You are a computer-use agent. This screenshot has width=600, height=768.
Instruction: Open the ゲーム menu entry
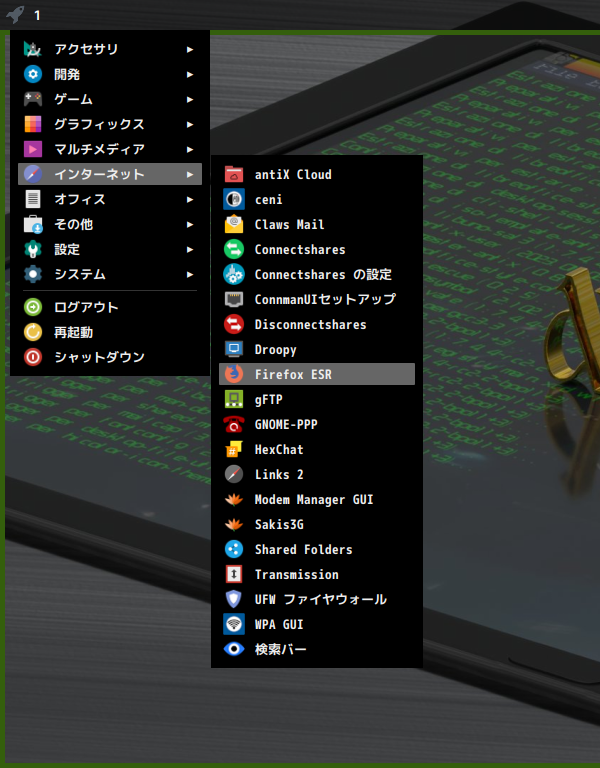coord(110,99)
